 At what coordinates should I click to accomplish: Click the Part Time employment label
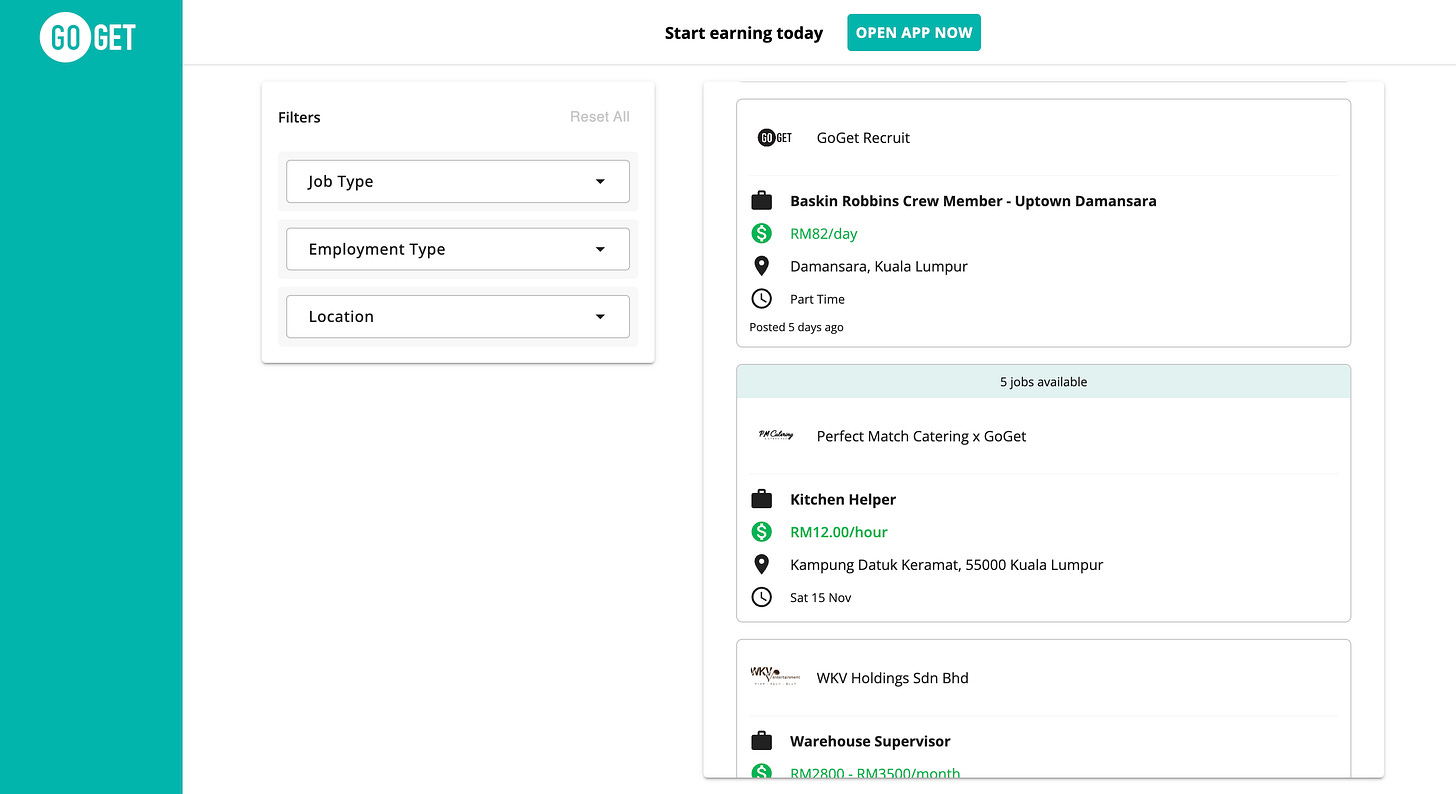(x=817, y=299)
